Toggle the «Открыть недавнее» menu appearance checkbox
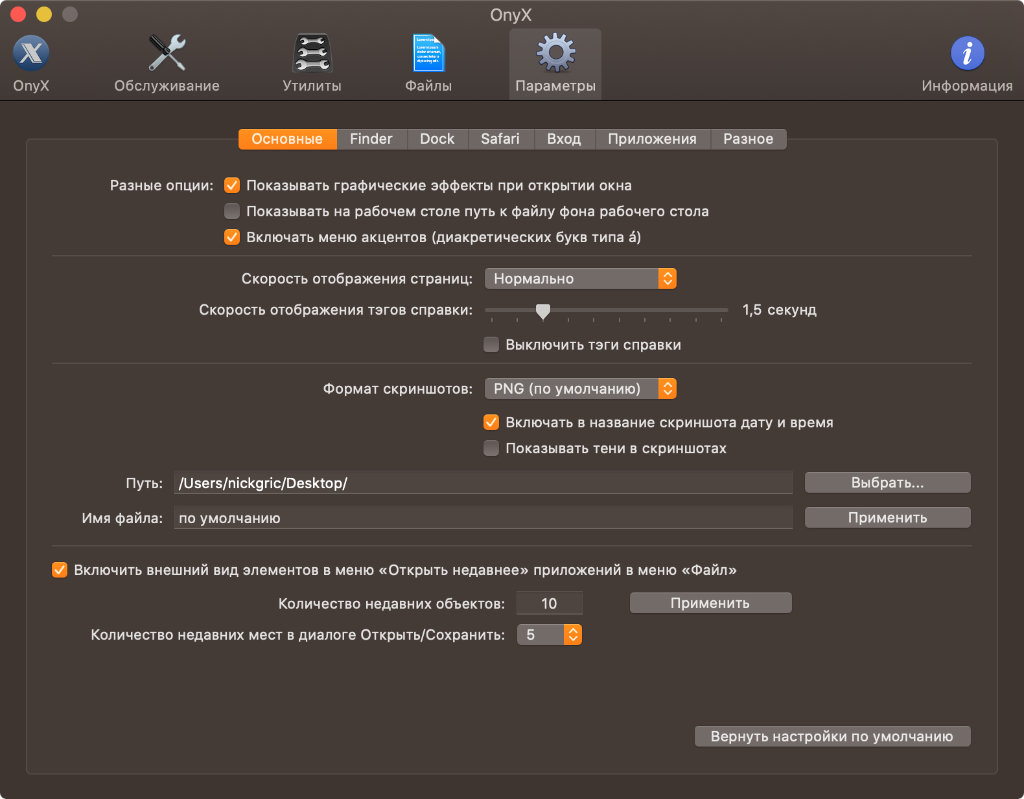Image resolution: width=1024 pixels, height=799 pixels. (59, 570)
